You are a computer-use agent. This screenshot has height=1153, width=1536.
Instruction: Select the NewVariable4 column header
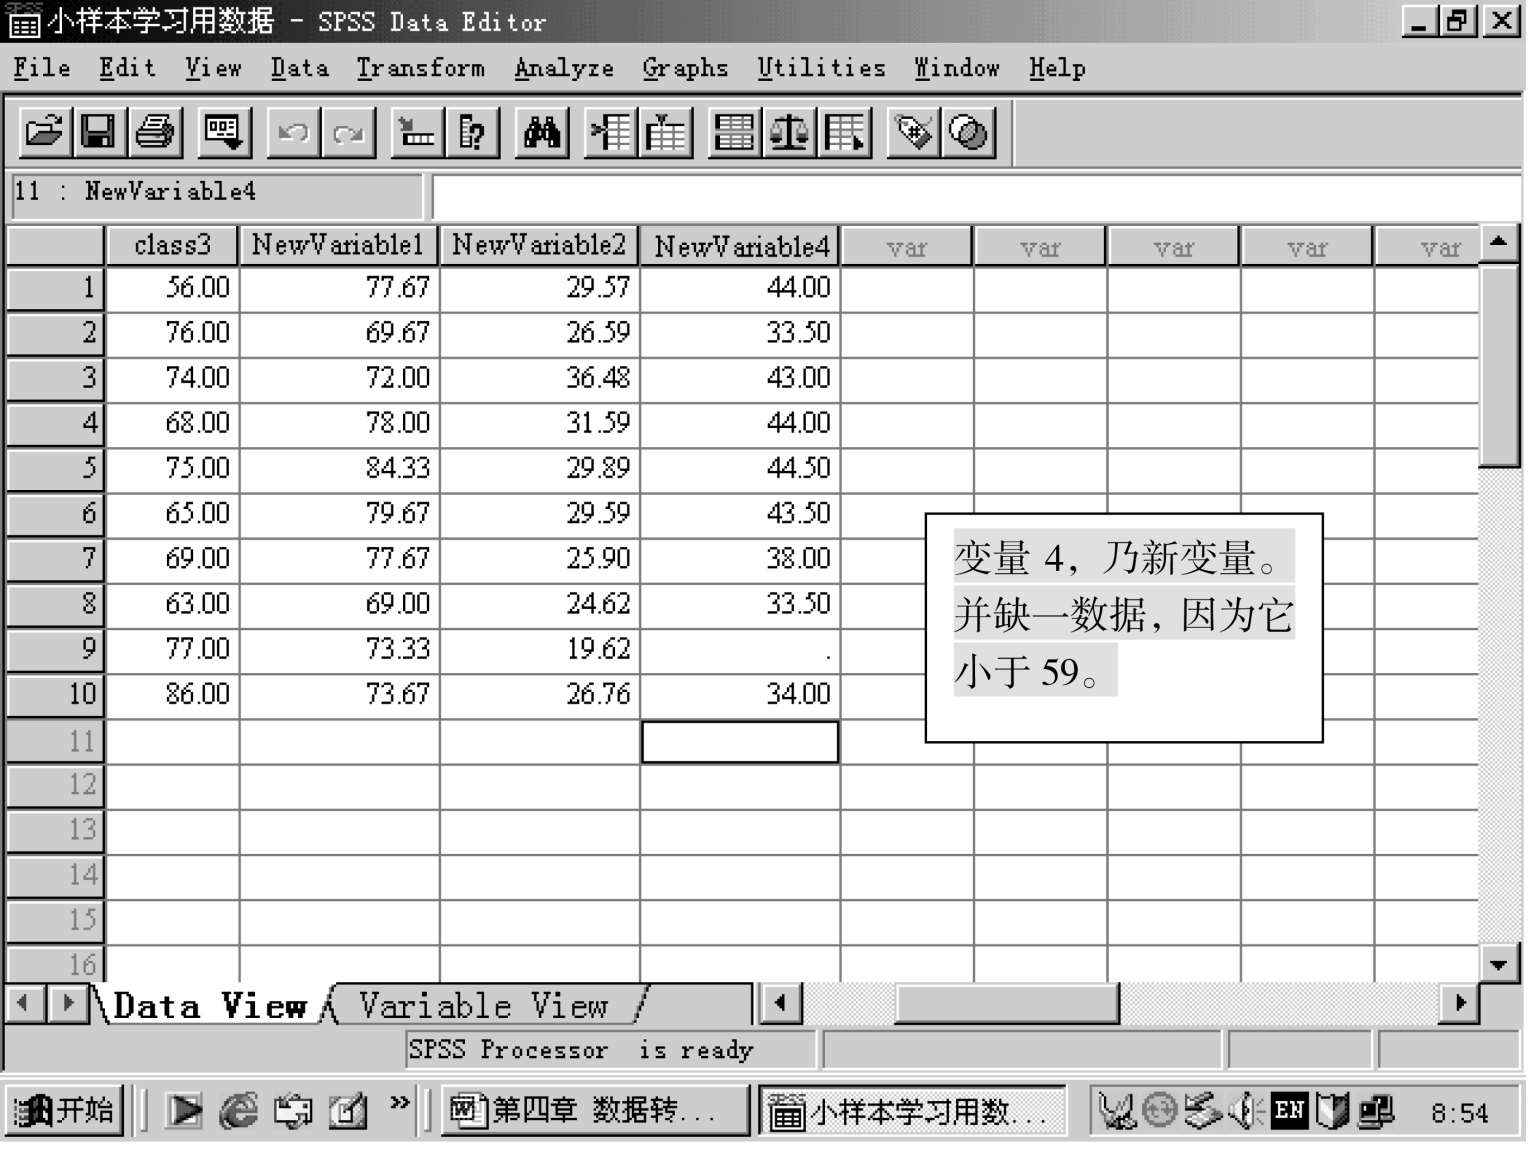(740, 245)
